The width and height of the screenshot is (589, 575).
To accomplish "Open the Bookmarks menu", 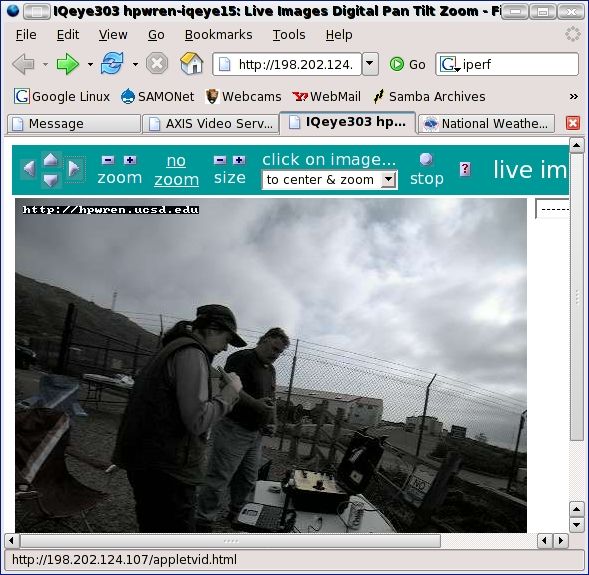I will (x=219, y=35).
